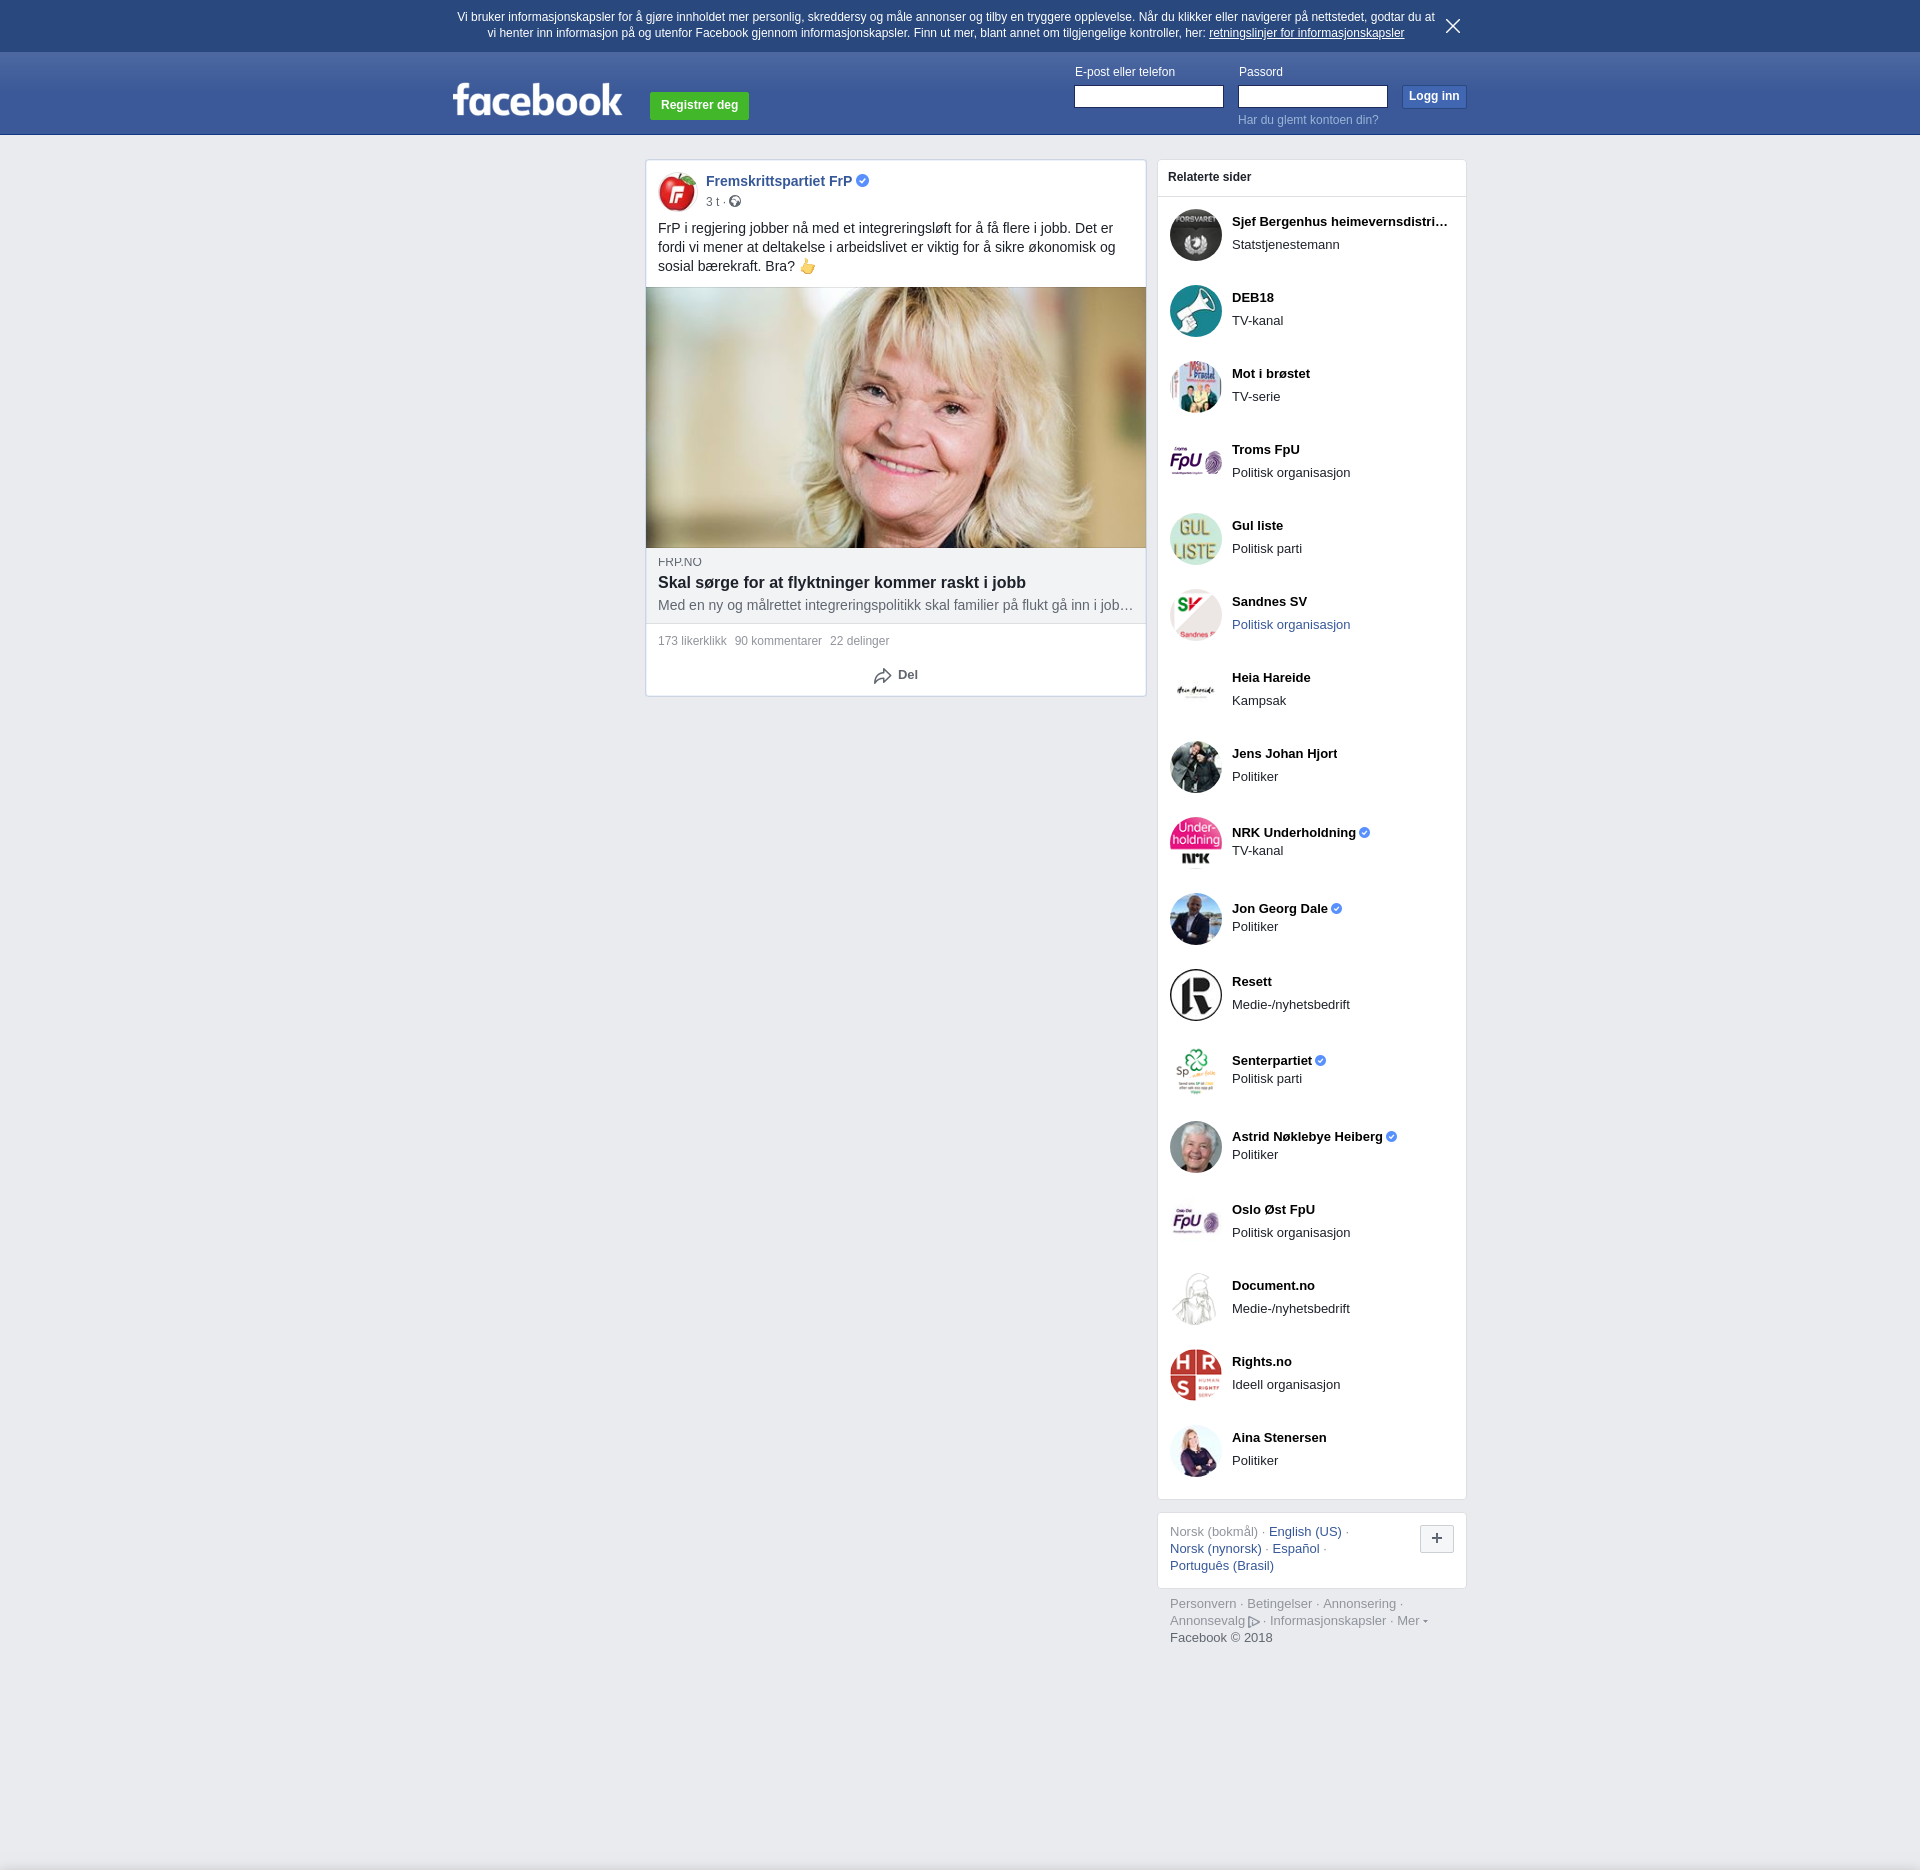Click the Aina Stenersen avatar
Image resolution: width=1920 pixels, height=1870 pixels.
coord(1196,1451)
